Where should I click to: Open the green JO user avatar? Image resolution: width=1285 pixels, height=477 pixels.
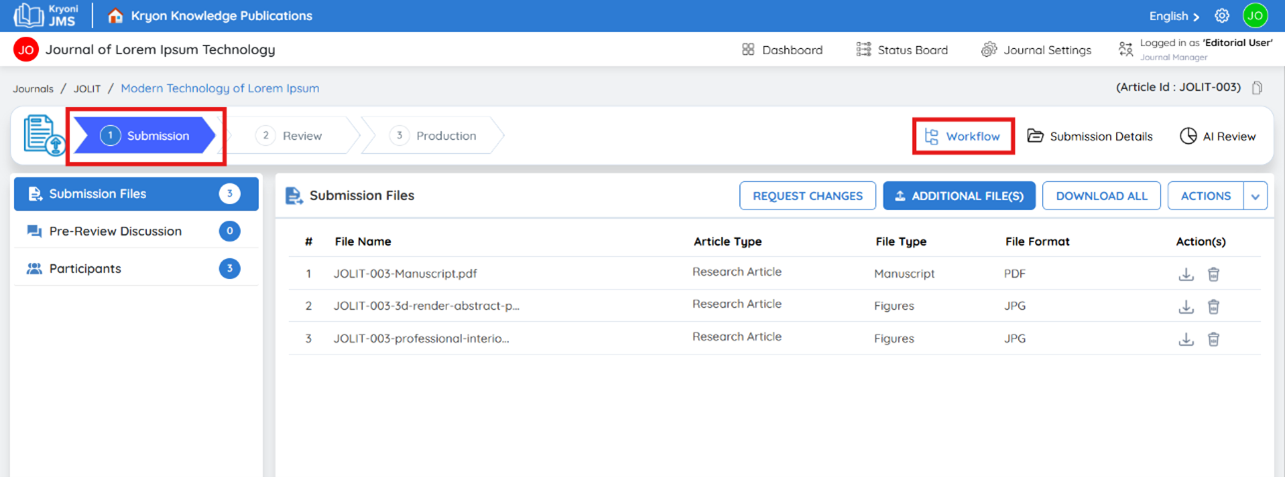click(1255, 16)
